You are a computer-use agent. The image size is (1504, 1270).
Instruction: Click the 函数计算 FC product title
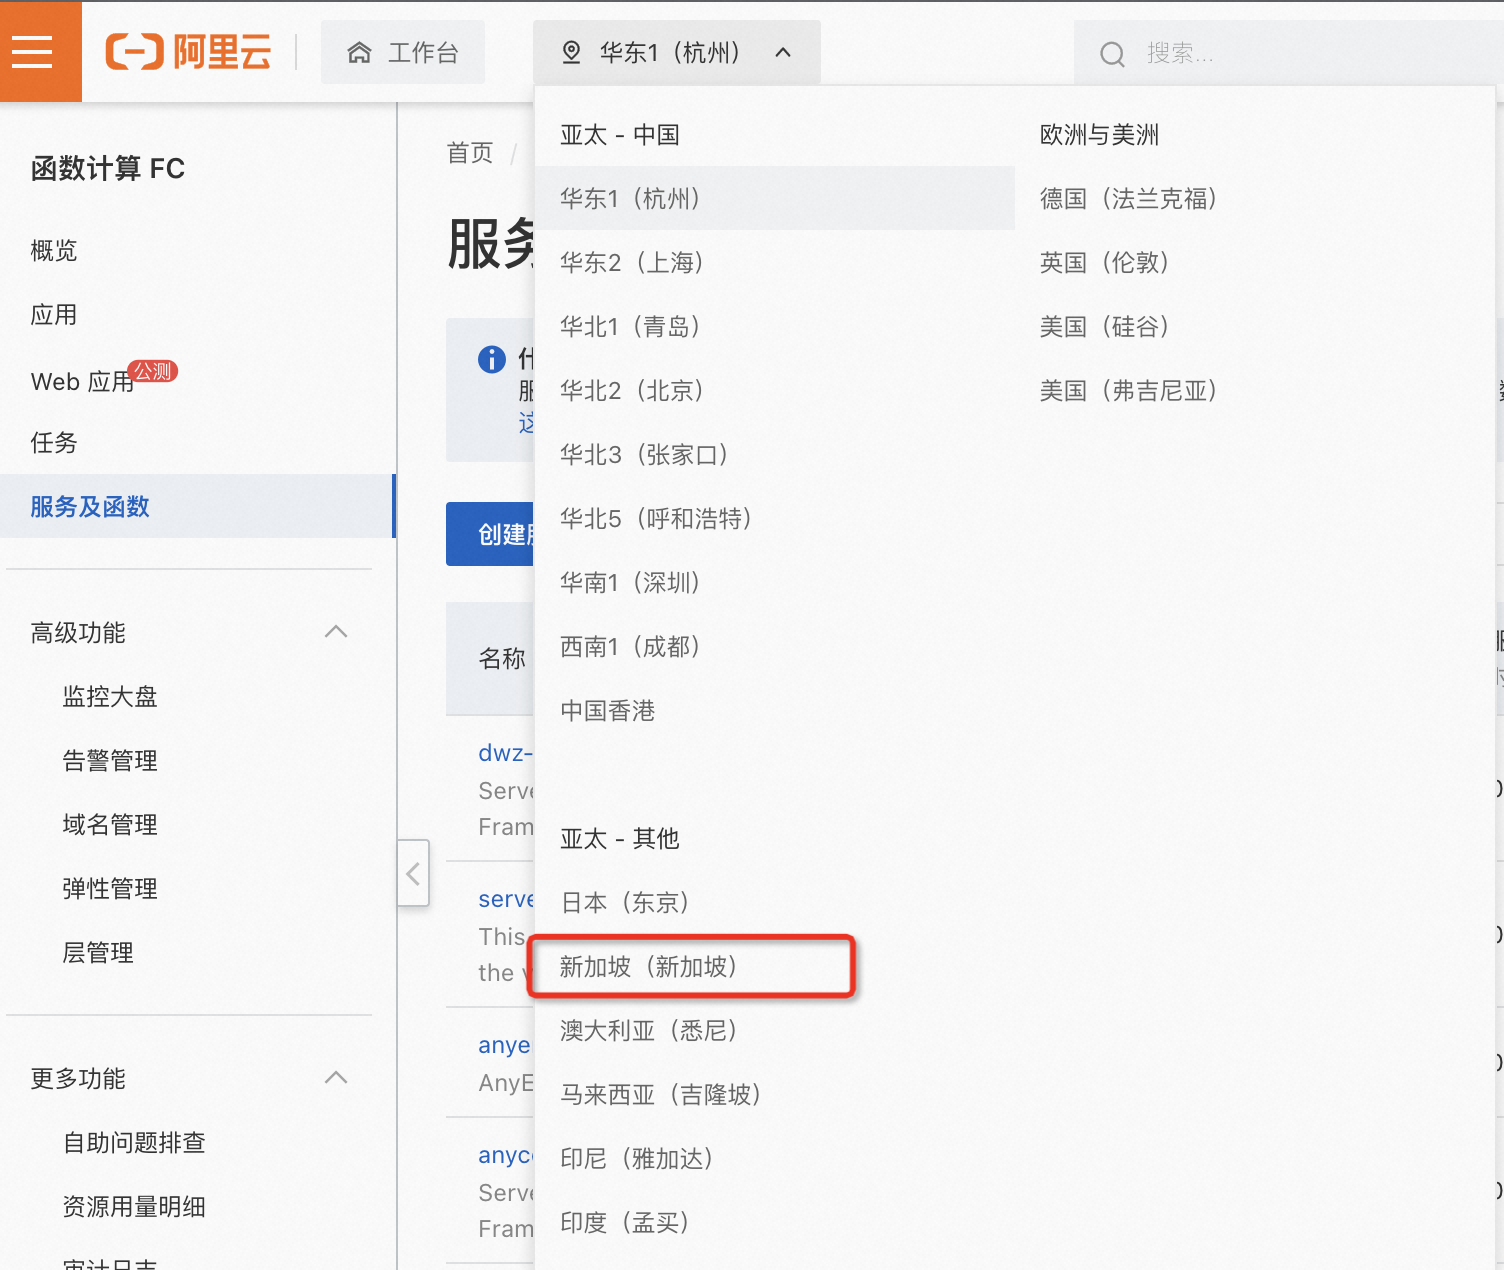click(x=108, y=169)
